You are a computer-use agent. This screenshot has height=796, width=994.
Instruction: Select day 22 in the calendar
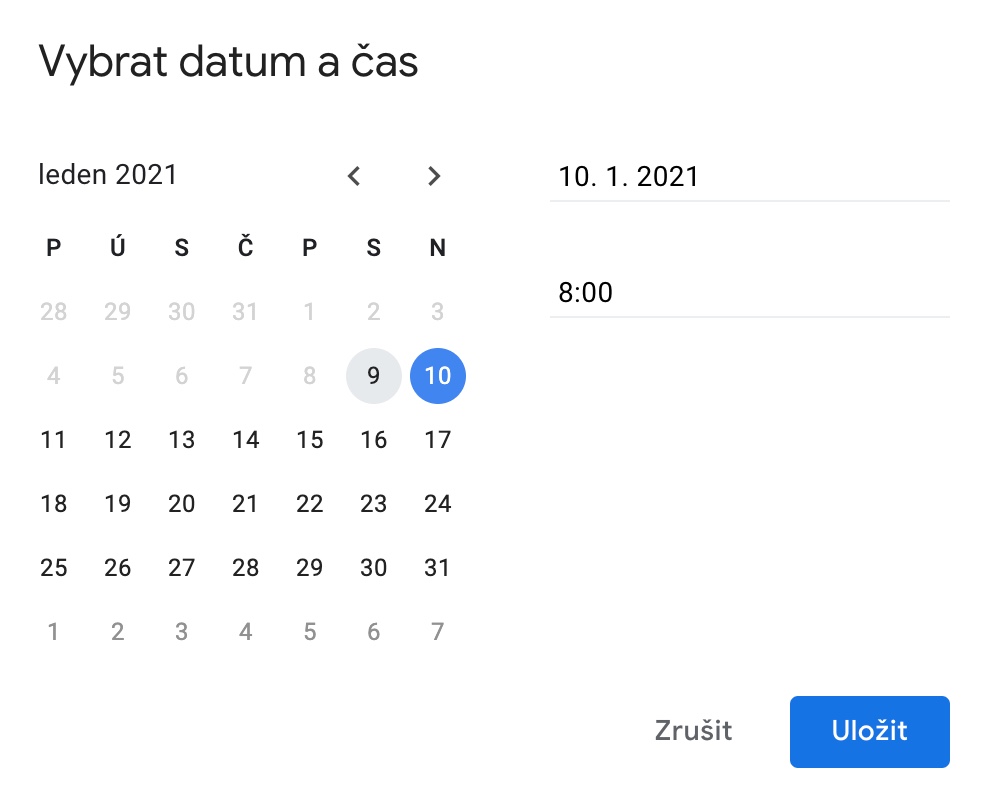[x=310, y=504]
